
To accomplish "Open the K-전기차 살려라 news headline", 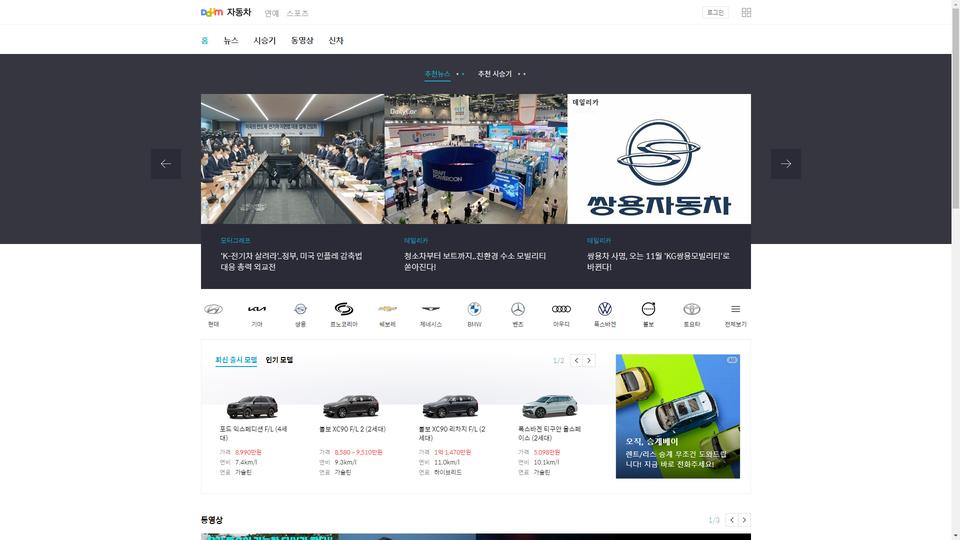I will coord(291,261).
